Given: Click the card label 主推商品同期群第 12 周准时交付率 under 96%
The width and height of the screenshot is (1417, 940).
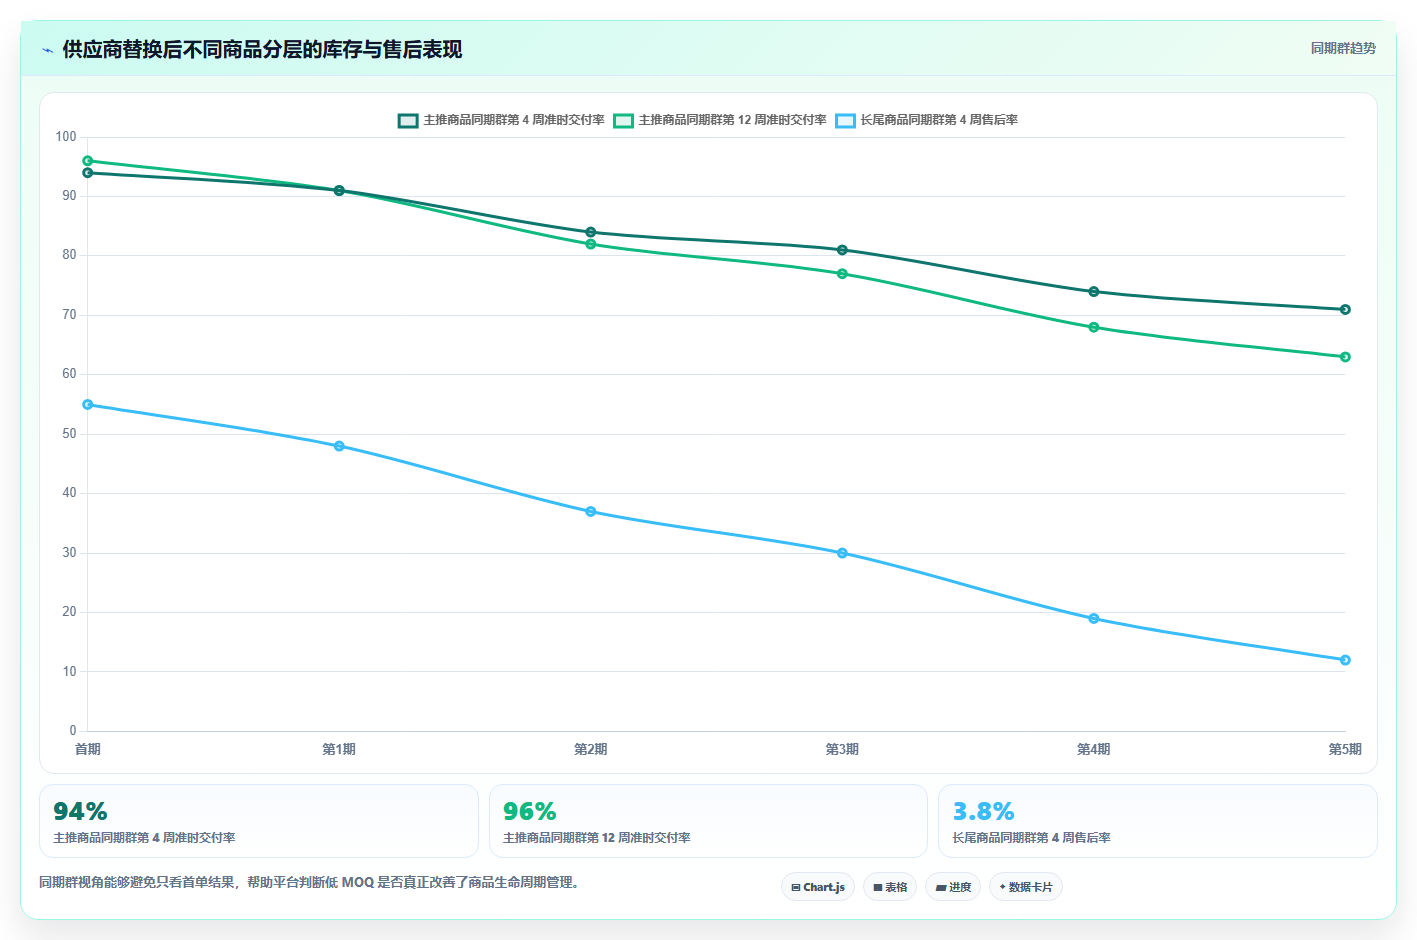Looking at the screenshot, I should (x=597, y=838).
